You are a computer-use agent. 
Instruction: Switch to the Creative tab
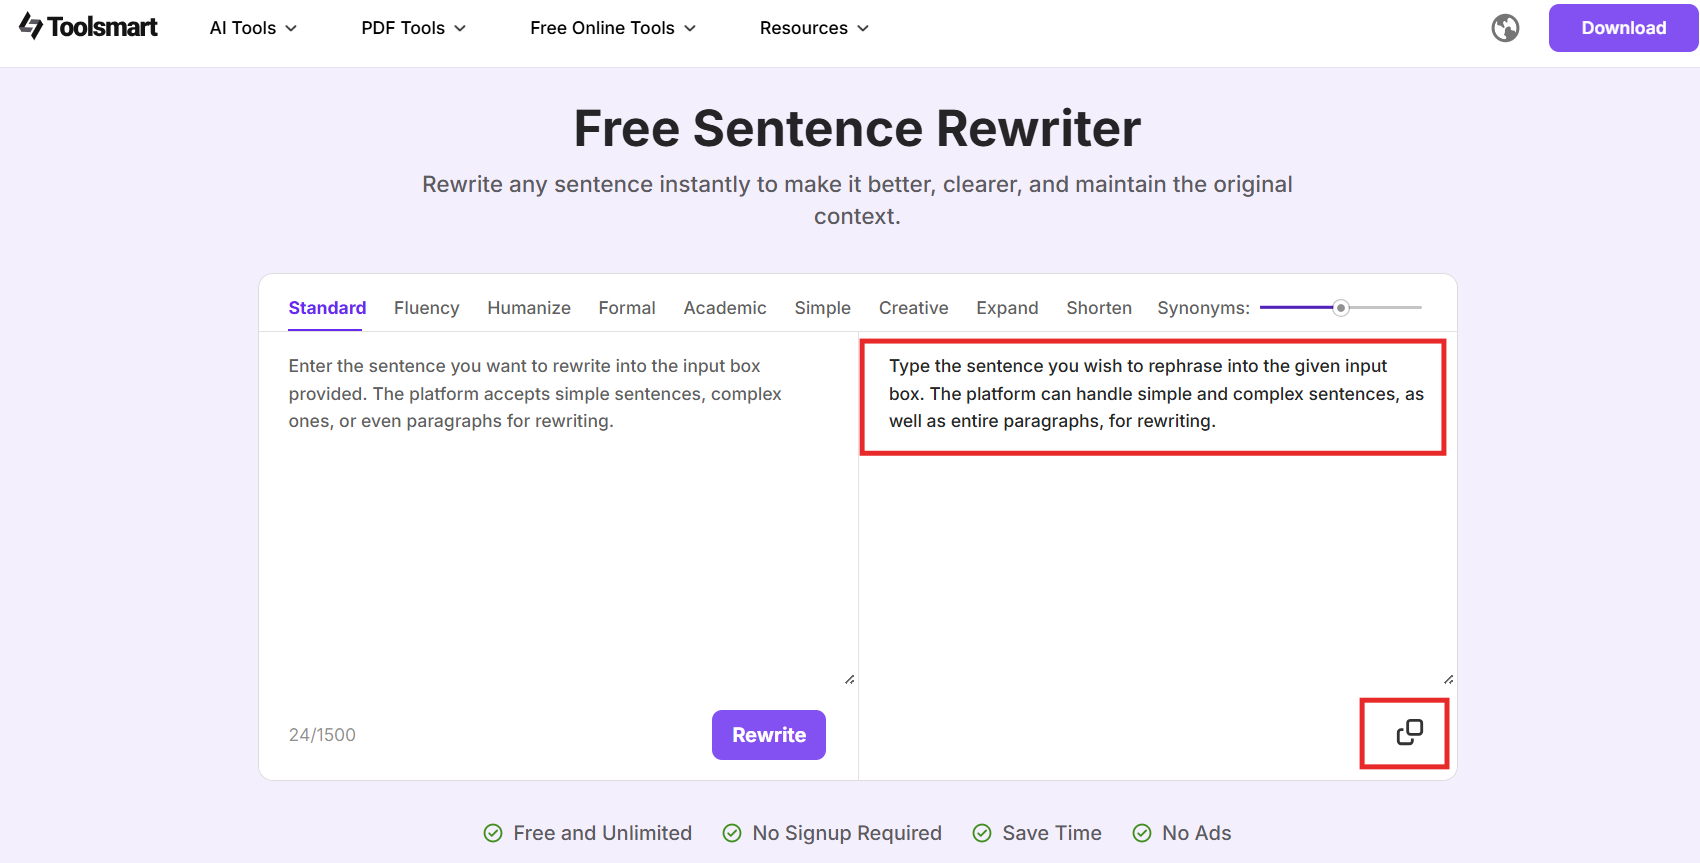[x=913, y=308]
